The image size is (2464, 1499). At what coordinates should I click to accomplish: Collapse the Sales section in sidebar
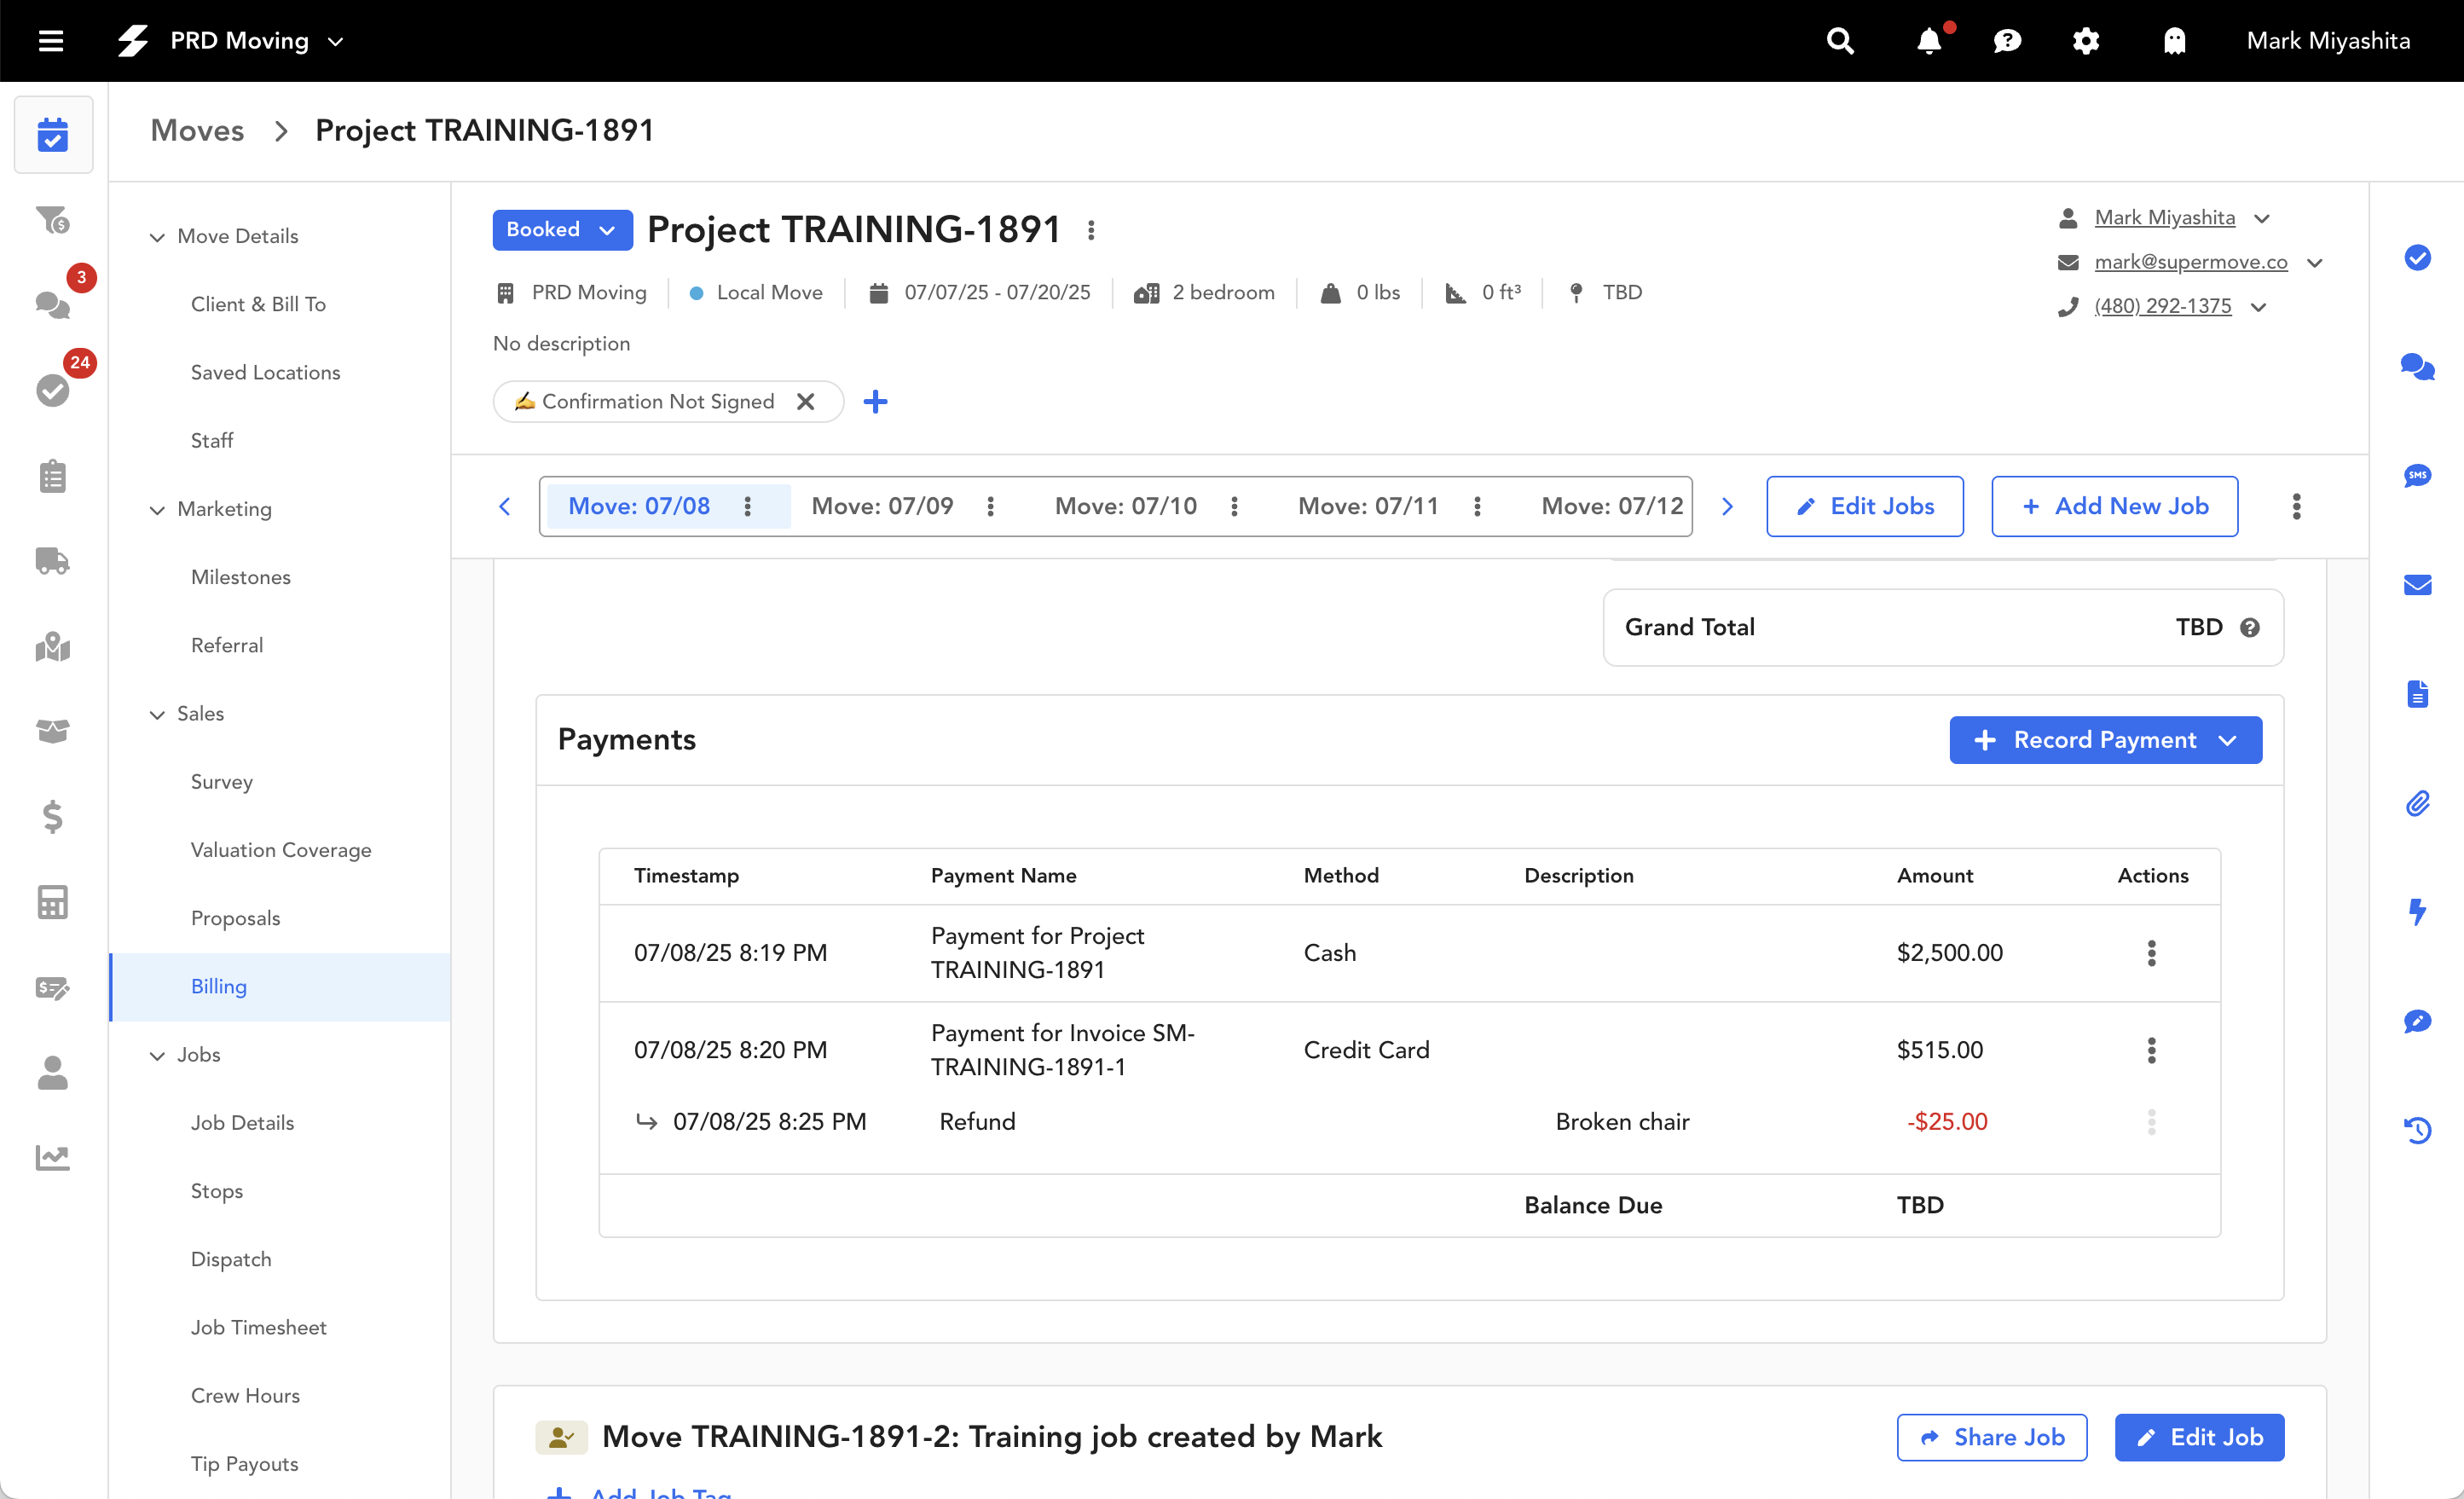click(x=157, y=714)
